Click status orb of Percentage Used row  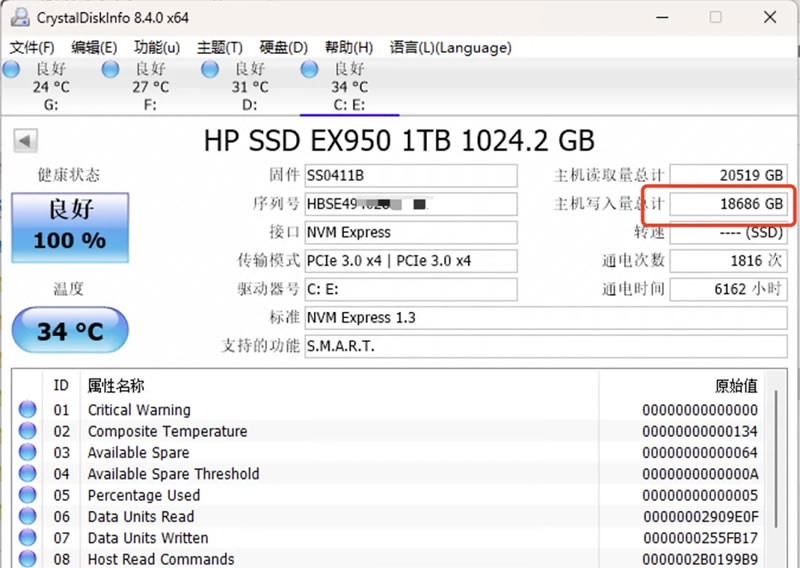click(28, 495)
